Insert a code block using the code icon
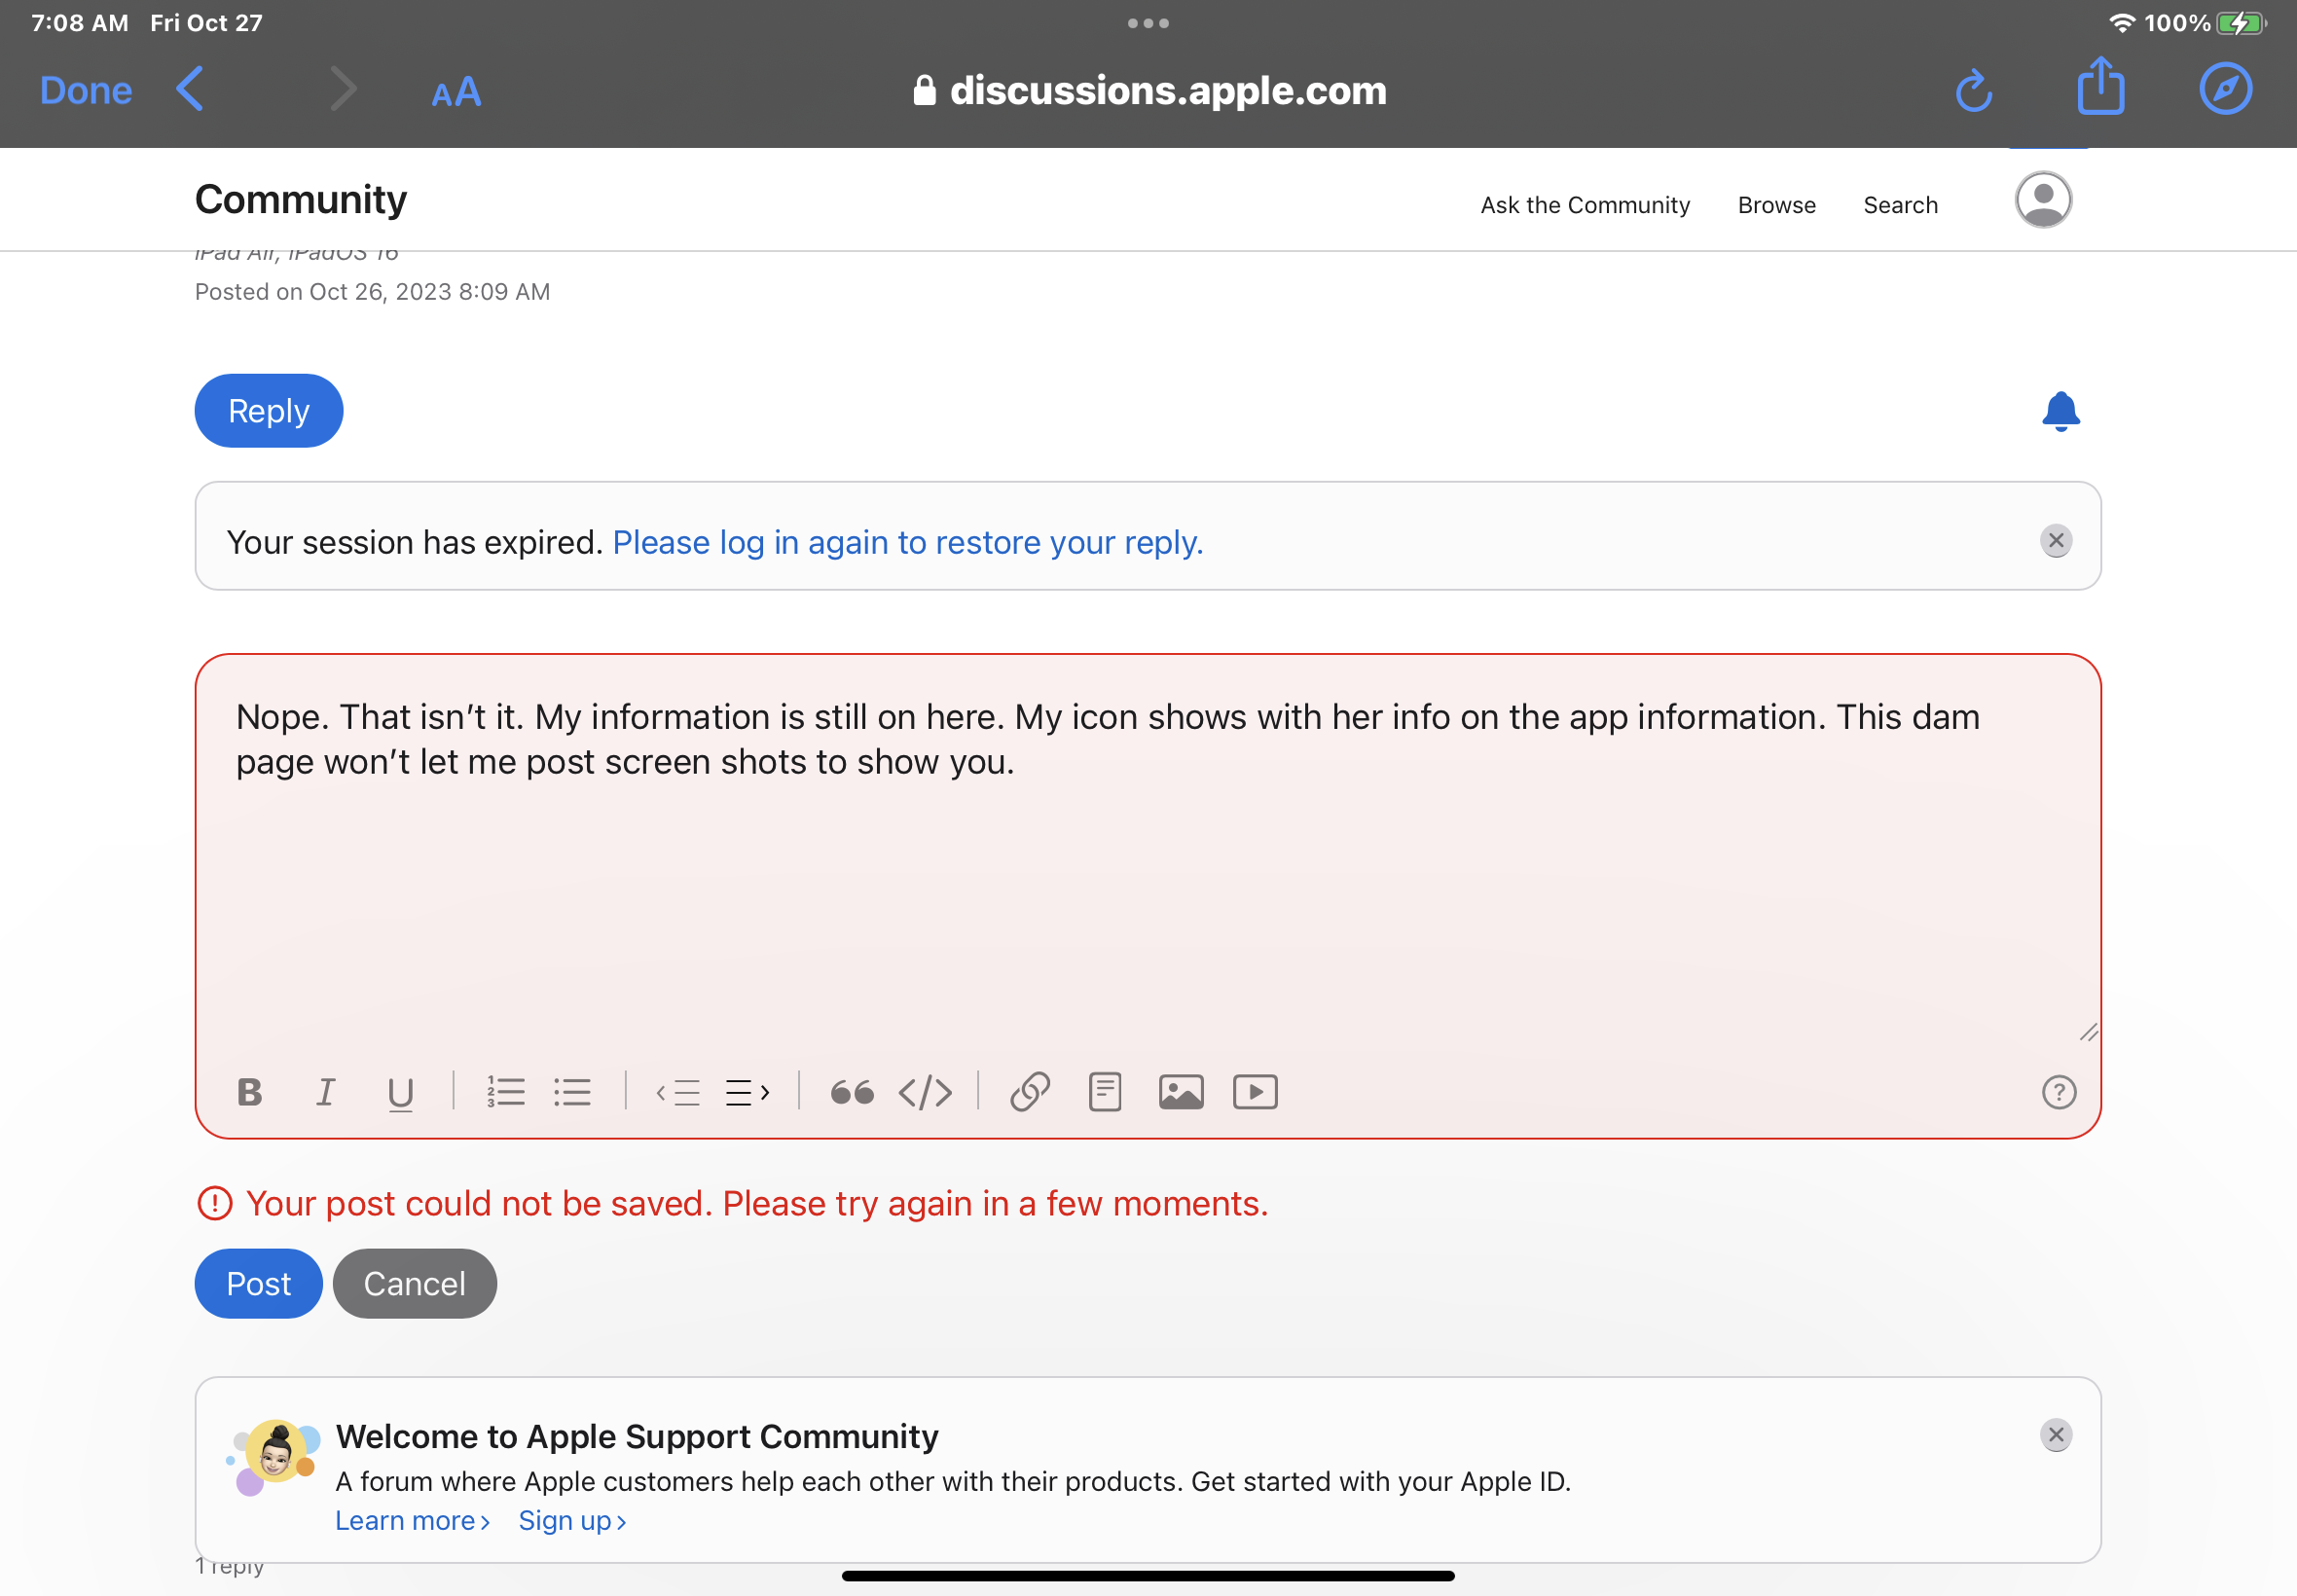The width and height of the screenshot is (2297, 1596). coord(925,1092)
